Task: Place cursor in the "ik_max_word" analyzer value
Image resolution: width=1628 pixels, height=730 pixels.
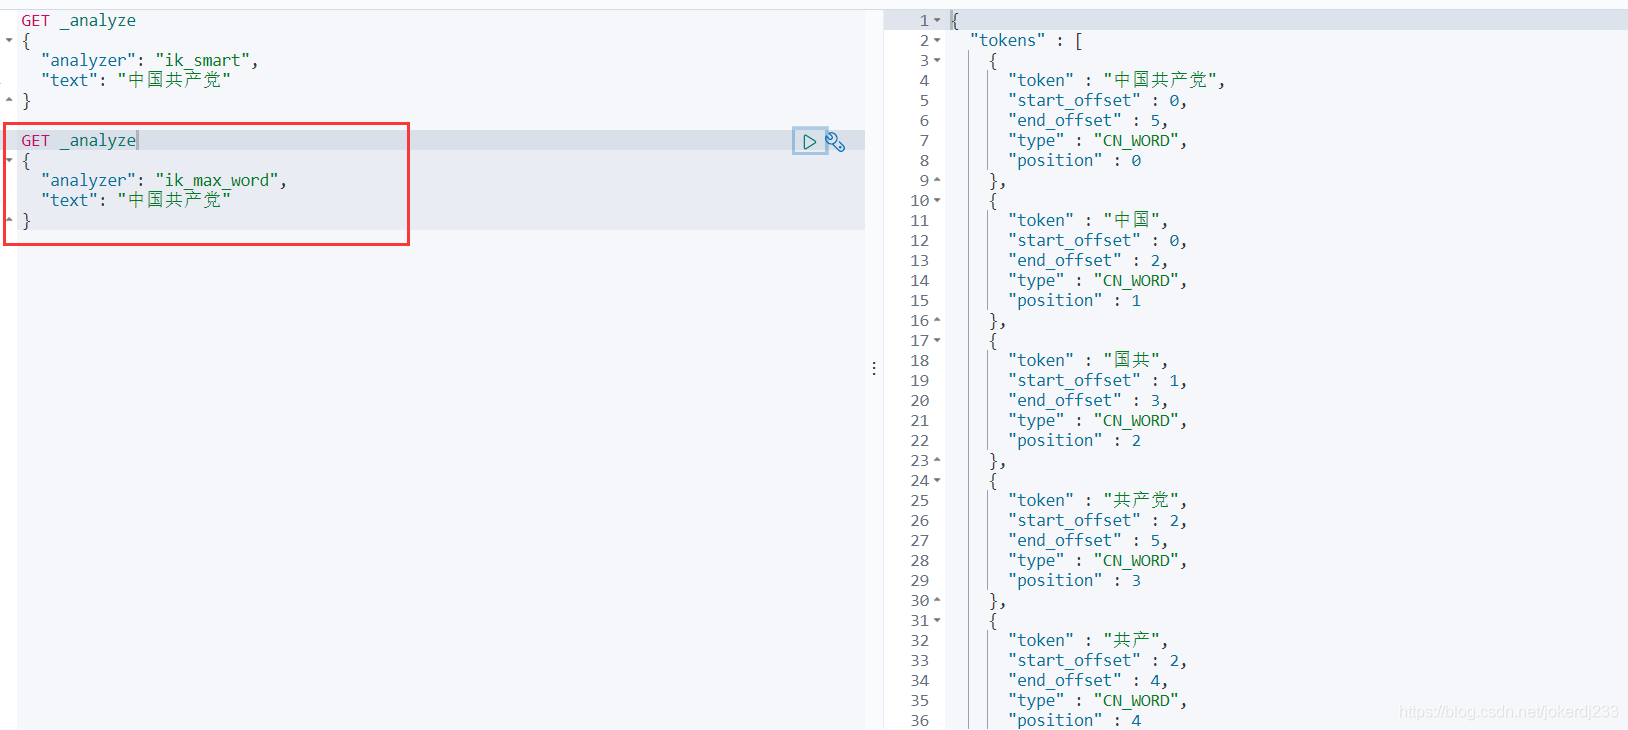Action: pyautogui.click(x=216, y=181)
